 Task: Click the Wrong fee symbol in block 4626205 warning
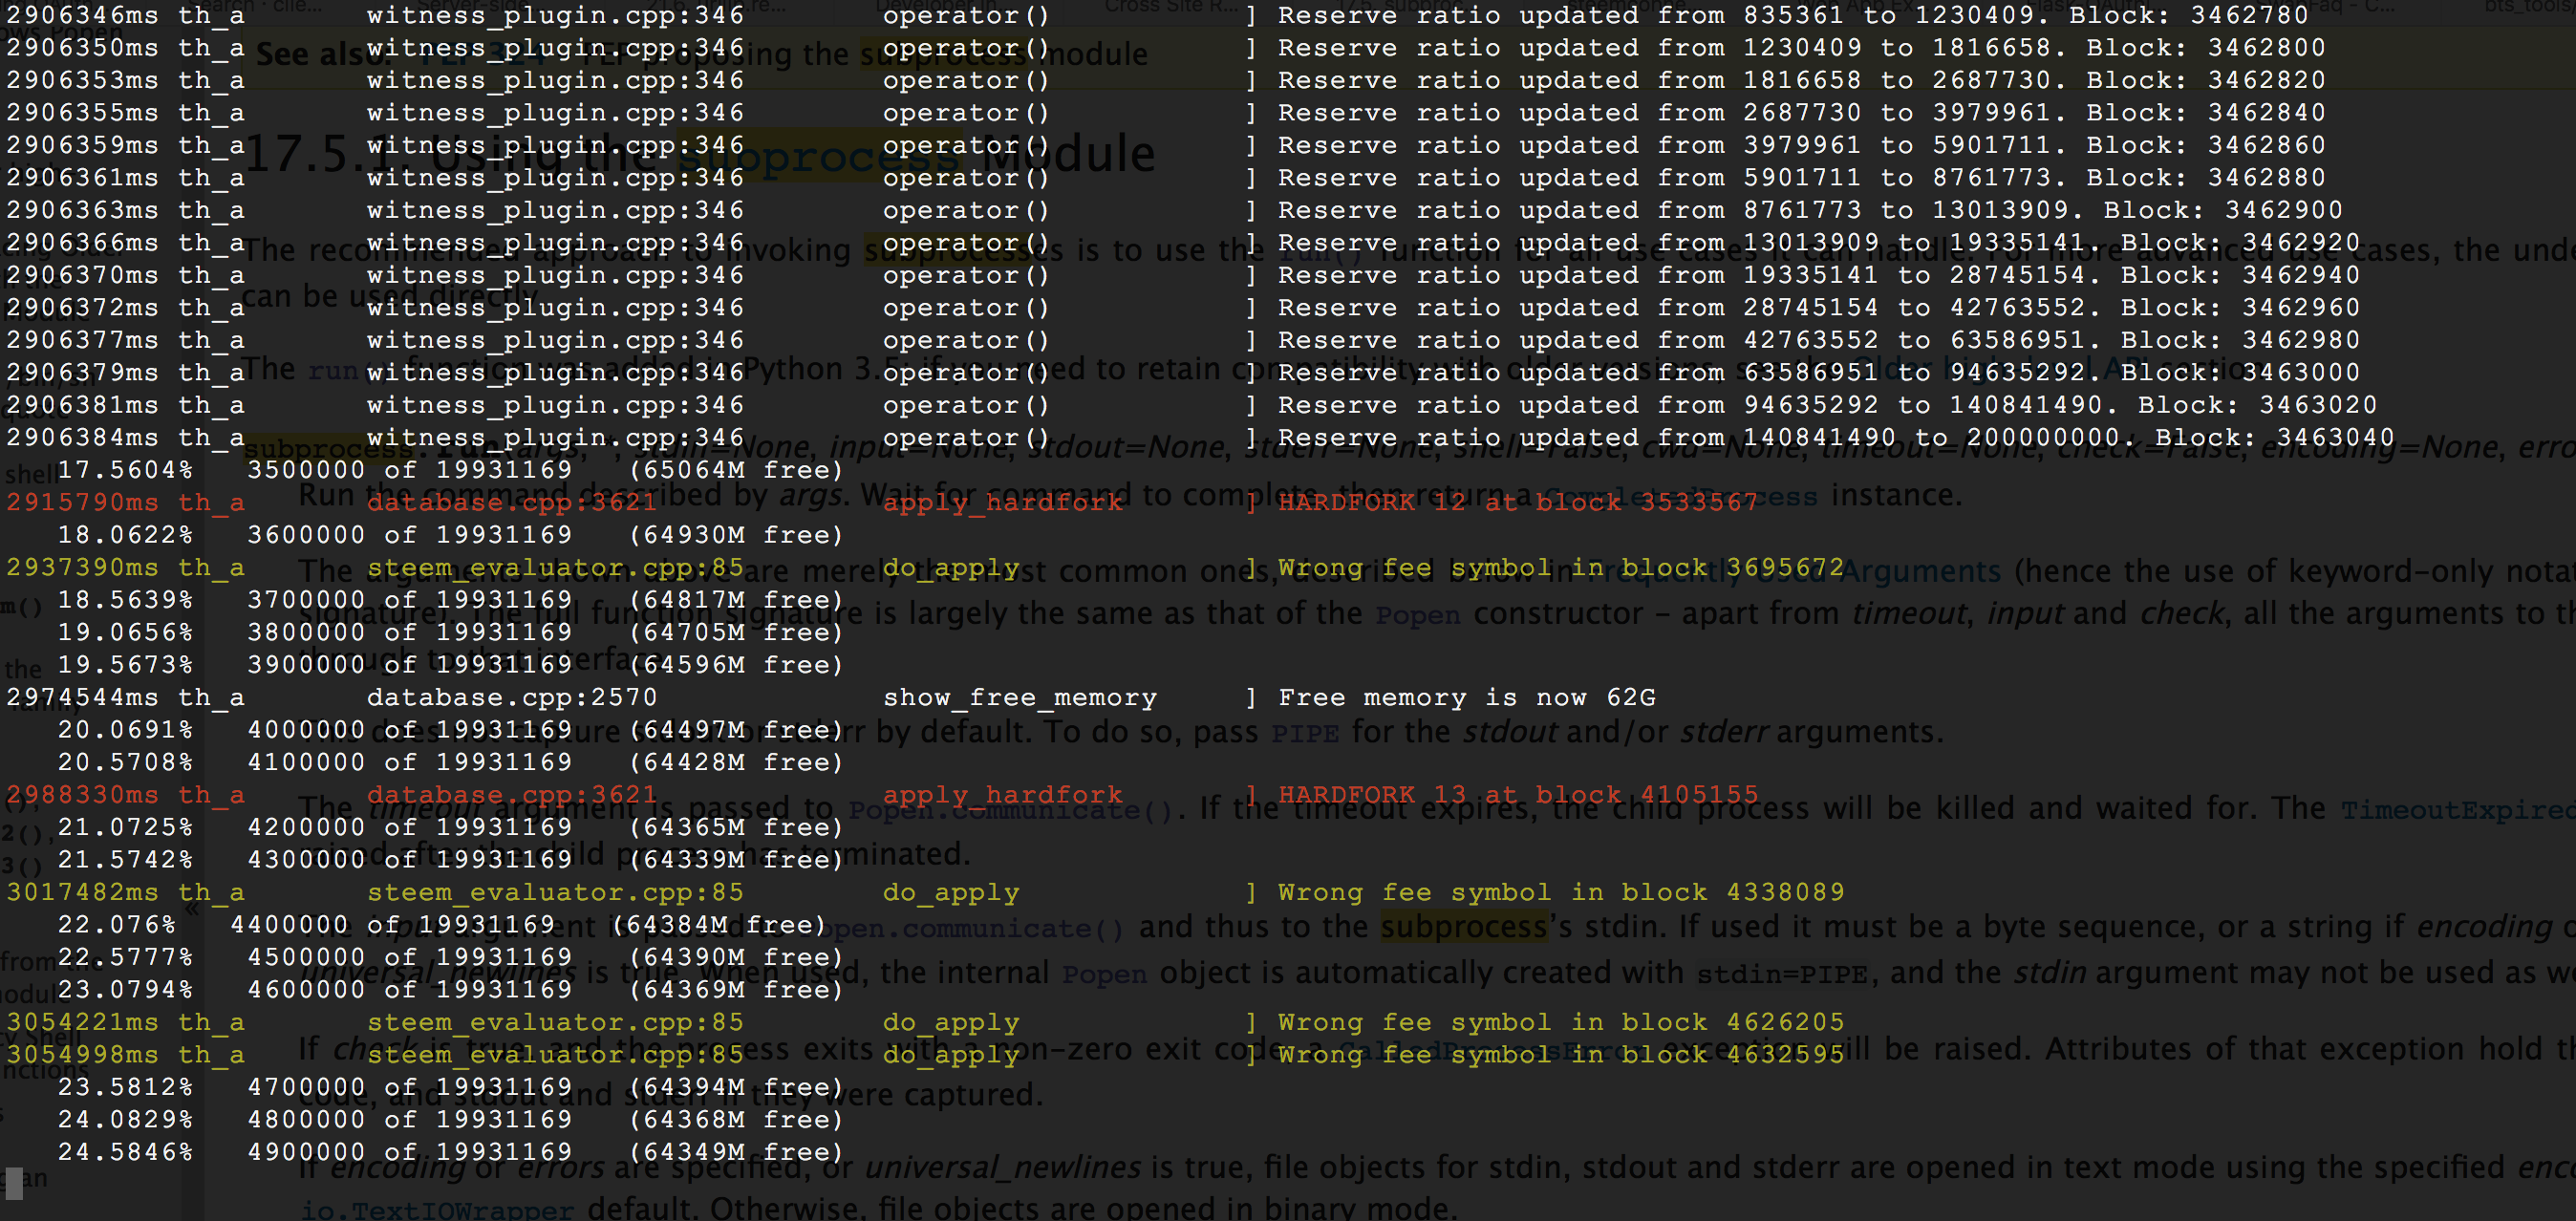pos(1560,1022)
